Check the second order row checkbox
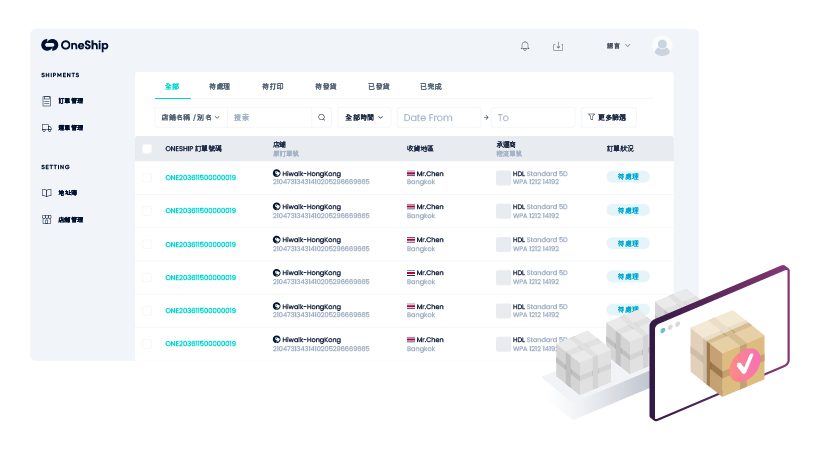Screen dimensions: 820x450 coord(147,211)
